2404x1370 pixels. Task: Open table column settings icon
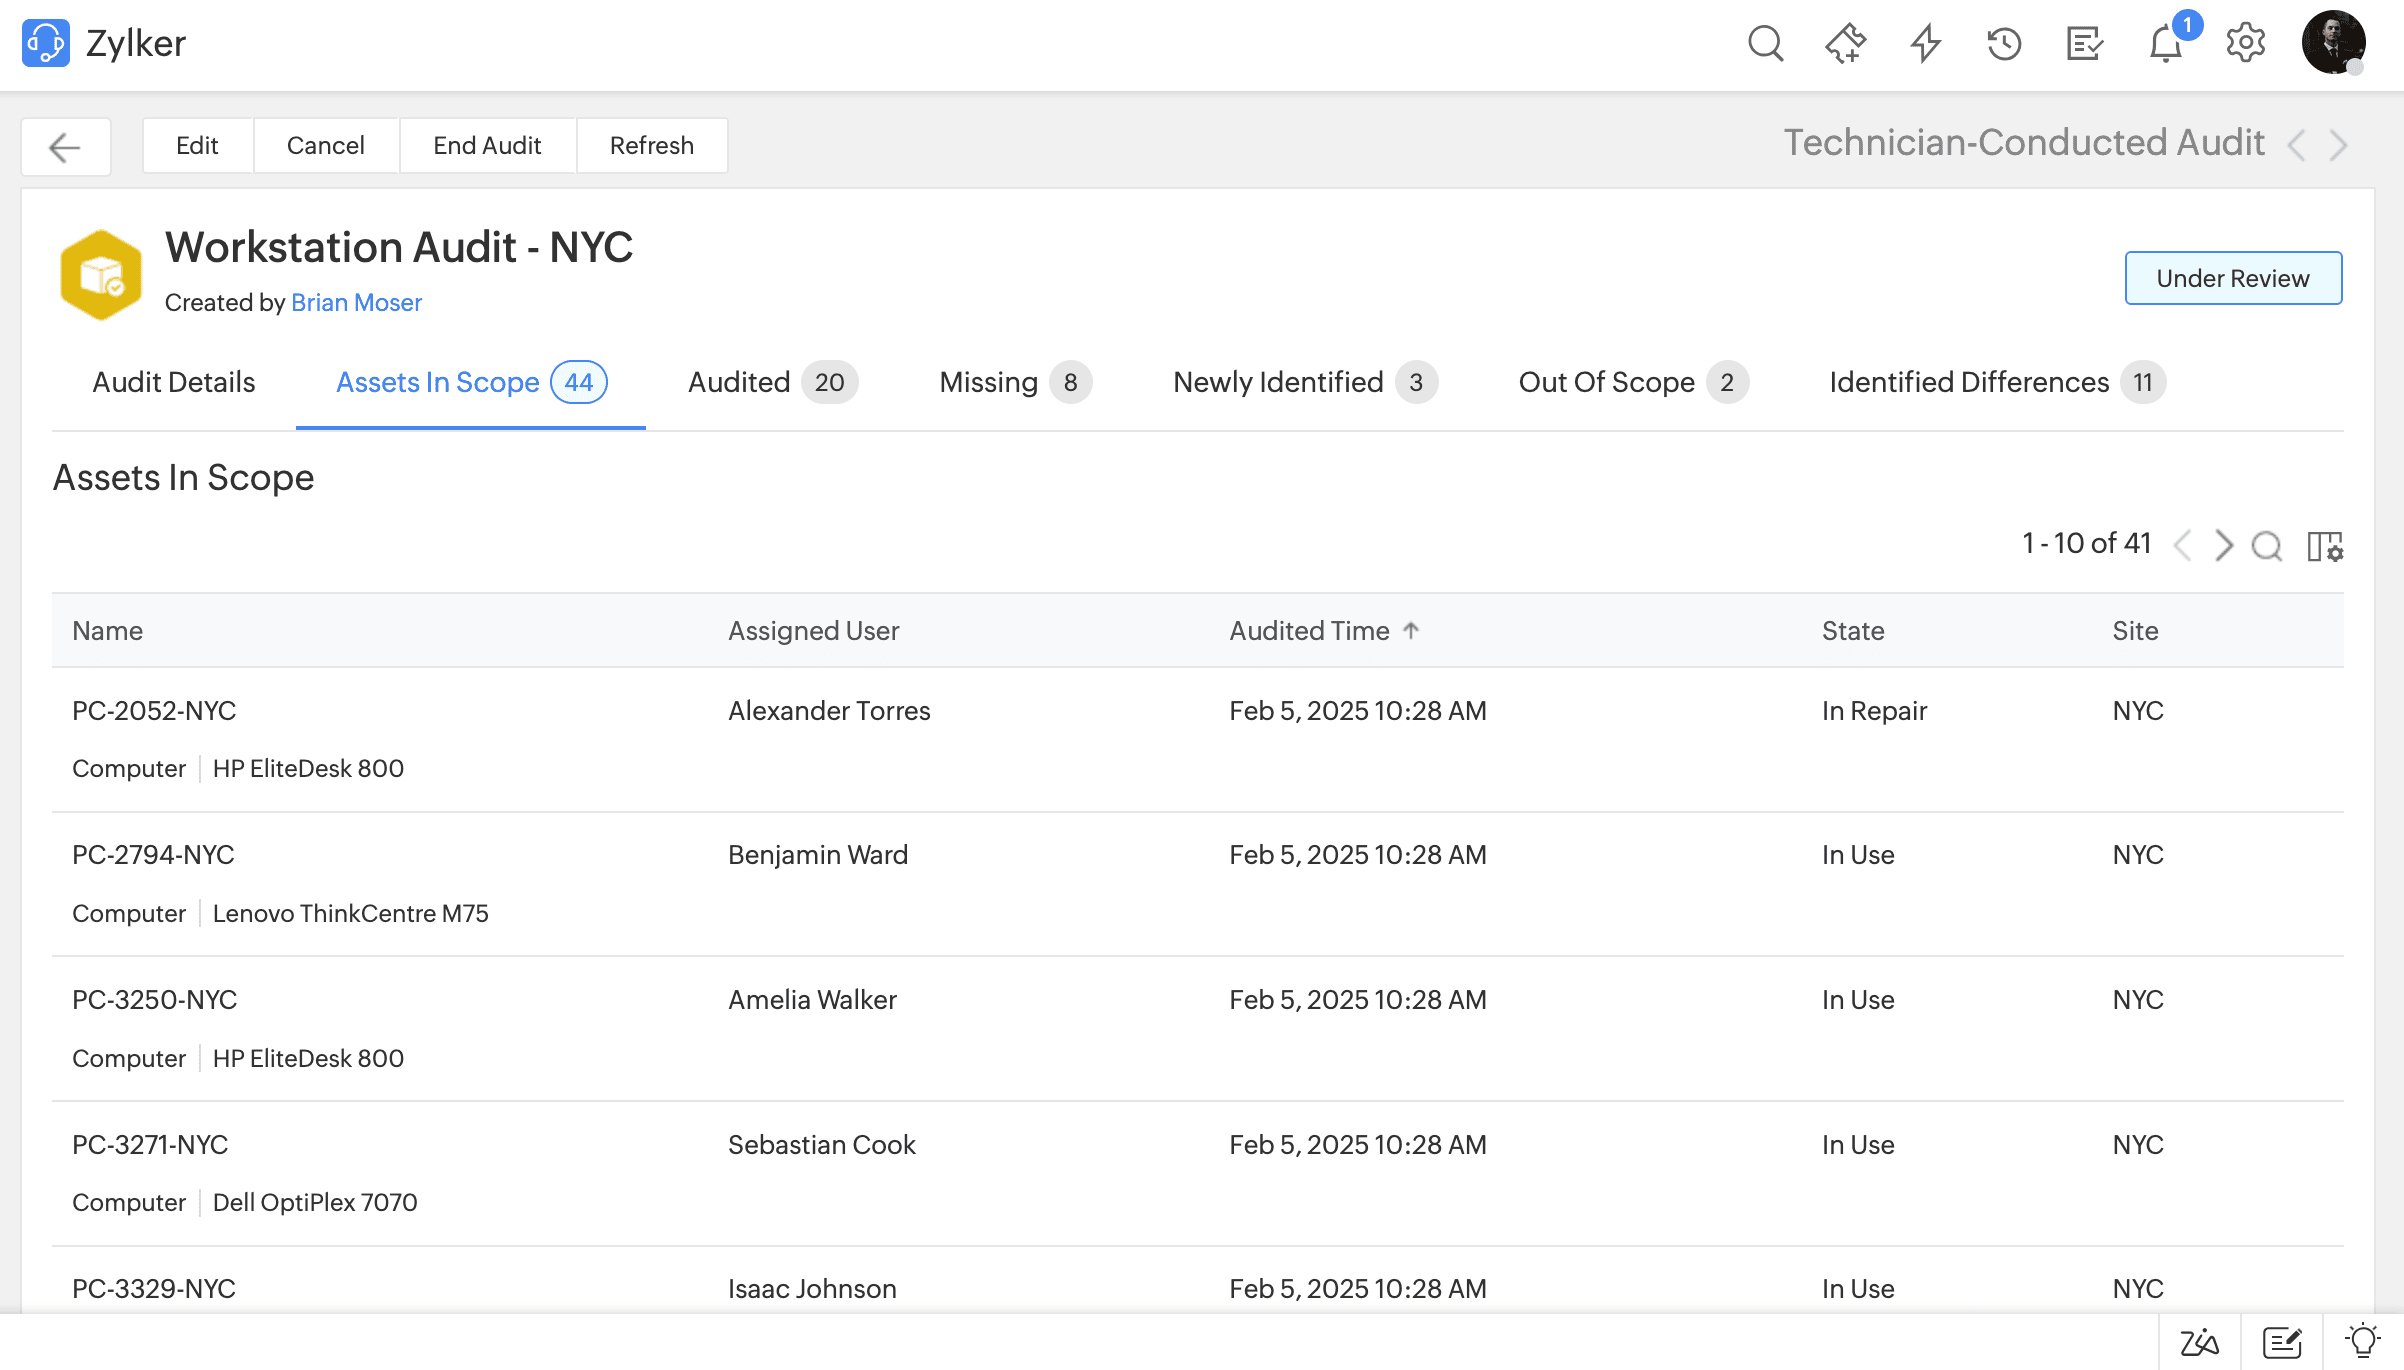(2325, 546)
